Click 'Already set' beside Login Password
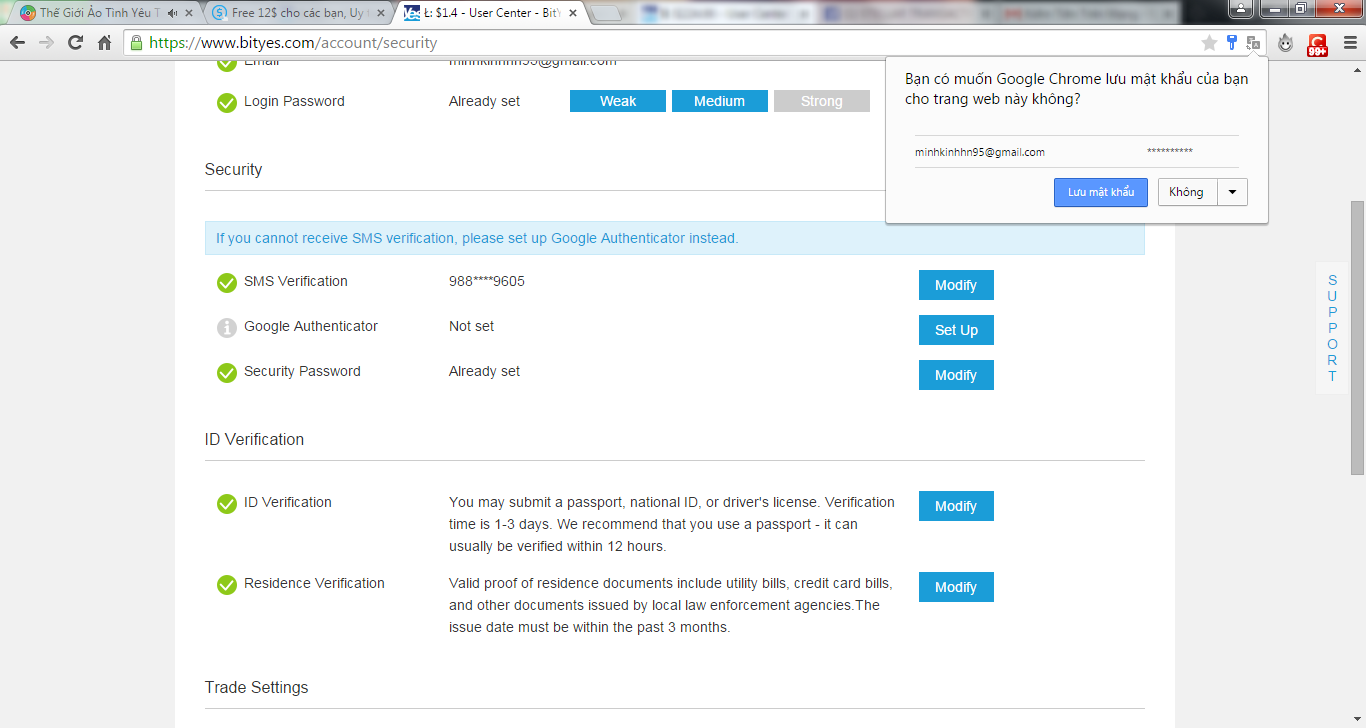The height and width of the screenshot is (728, 1366). point(485,101)
